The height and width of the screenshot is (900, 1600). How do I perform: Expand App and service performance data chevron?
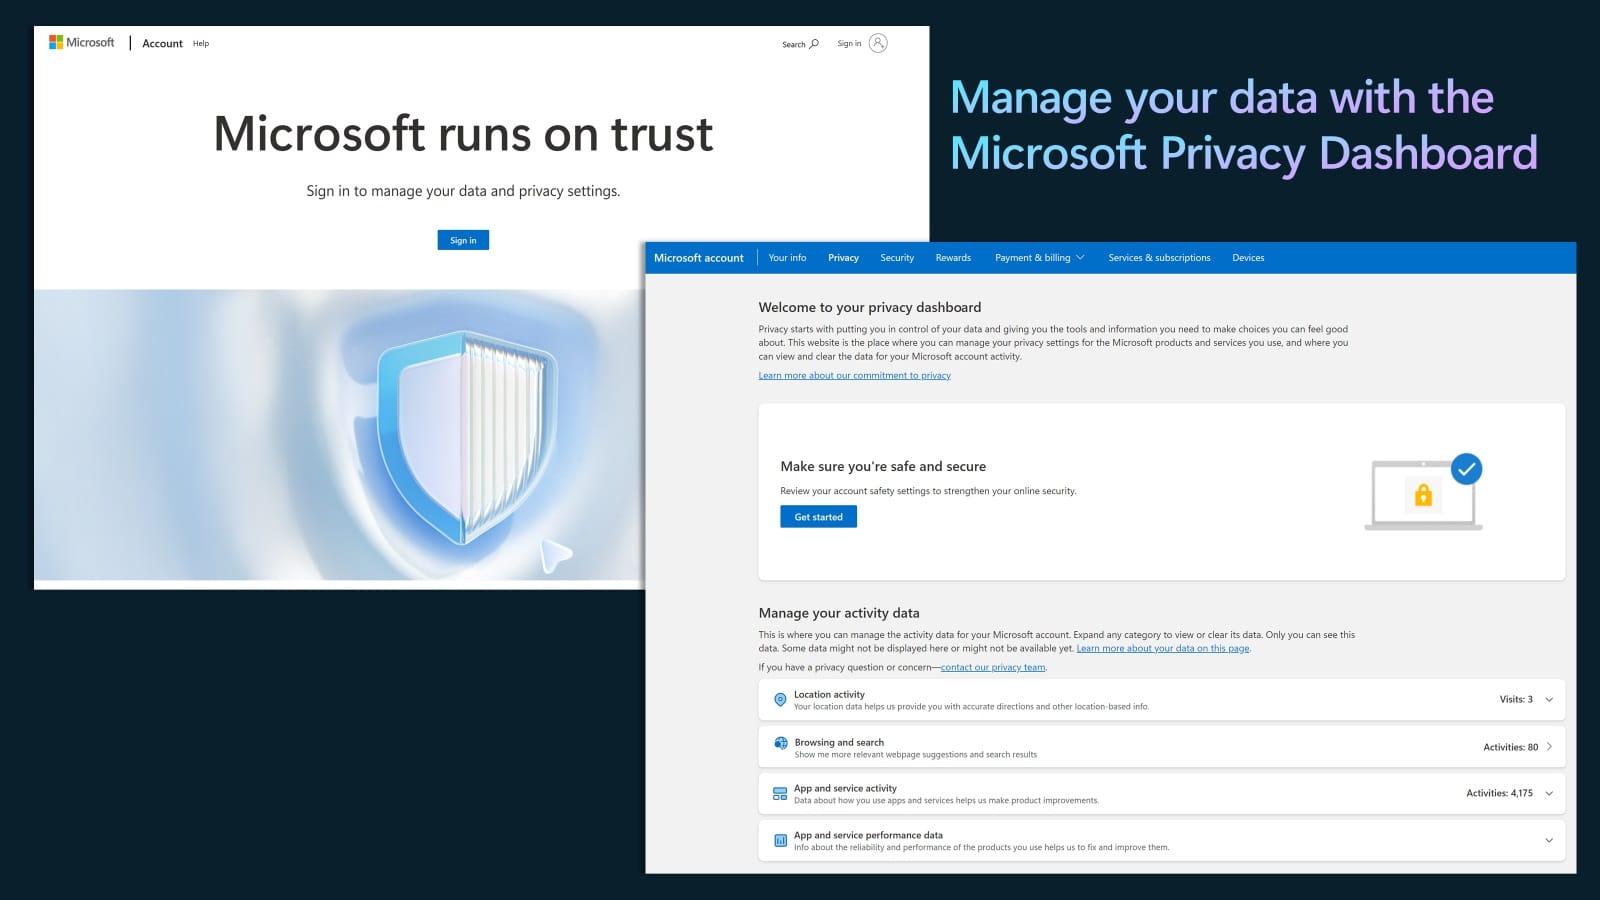(x=1549, y=841)
